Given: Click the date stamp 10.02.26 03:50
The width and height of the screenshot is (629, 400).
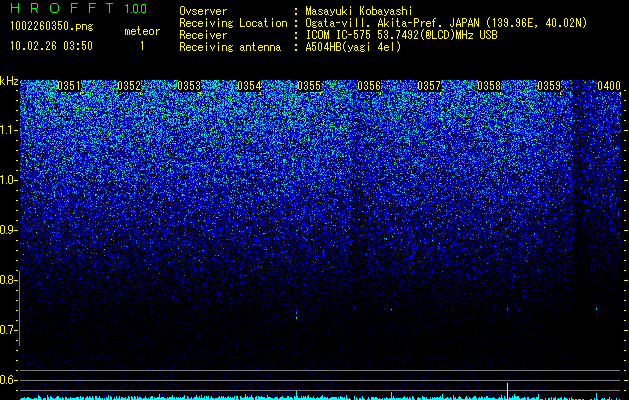Looking at the screenshot, I should (51, 46).
